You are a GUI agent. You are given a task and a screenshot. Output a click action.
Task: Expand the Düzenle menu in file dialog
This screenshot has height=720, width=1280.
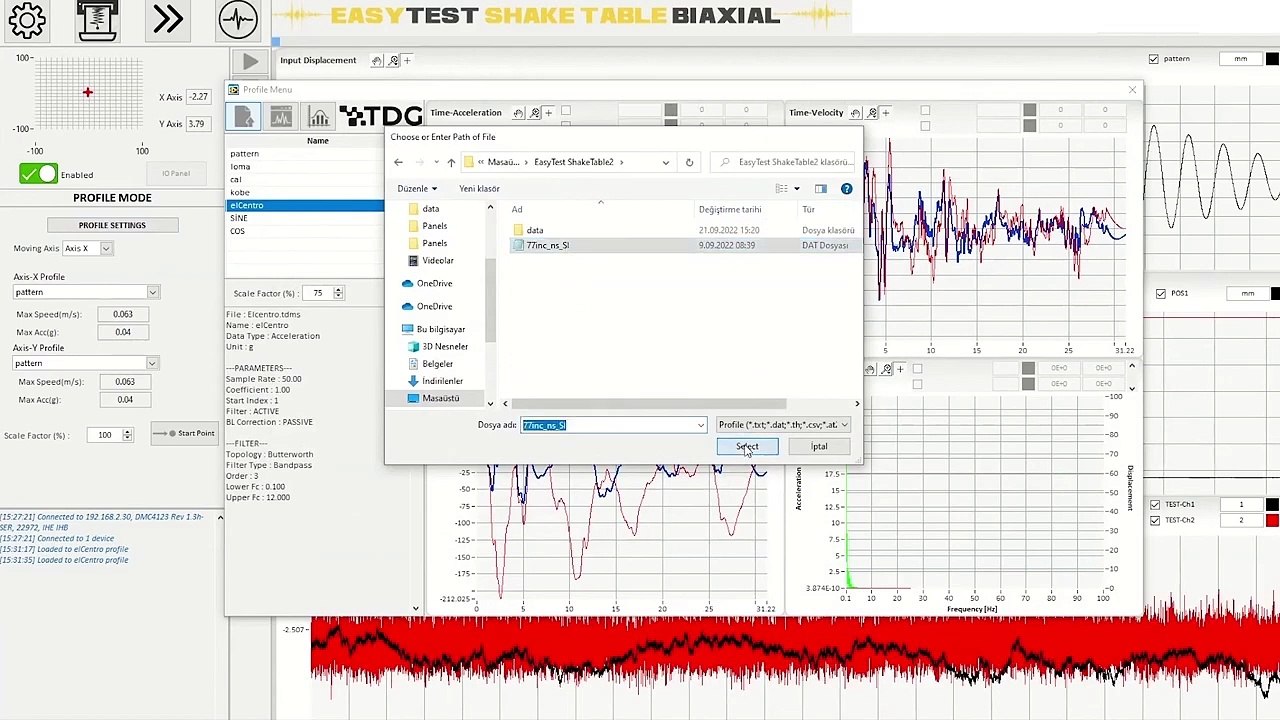pyautogui.click(x=417, y=189)
